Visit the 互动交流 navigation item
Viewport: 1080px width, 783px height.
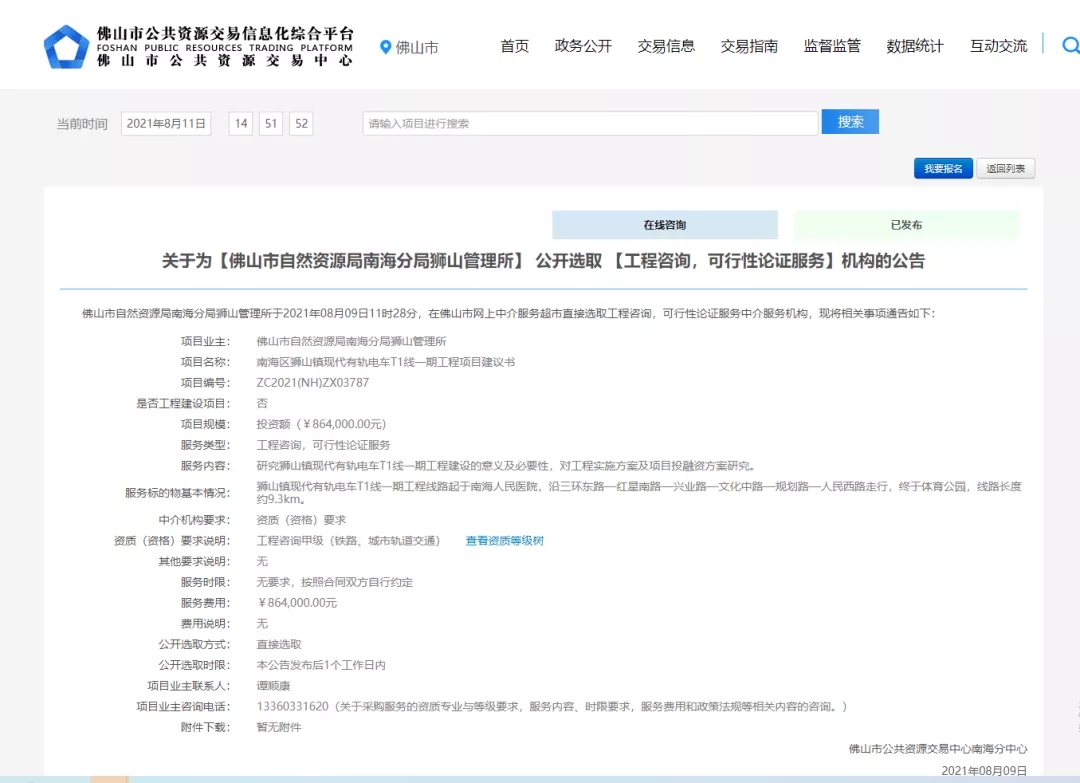[998, 46]
